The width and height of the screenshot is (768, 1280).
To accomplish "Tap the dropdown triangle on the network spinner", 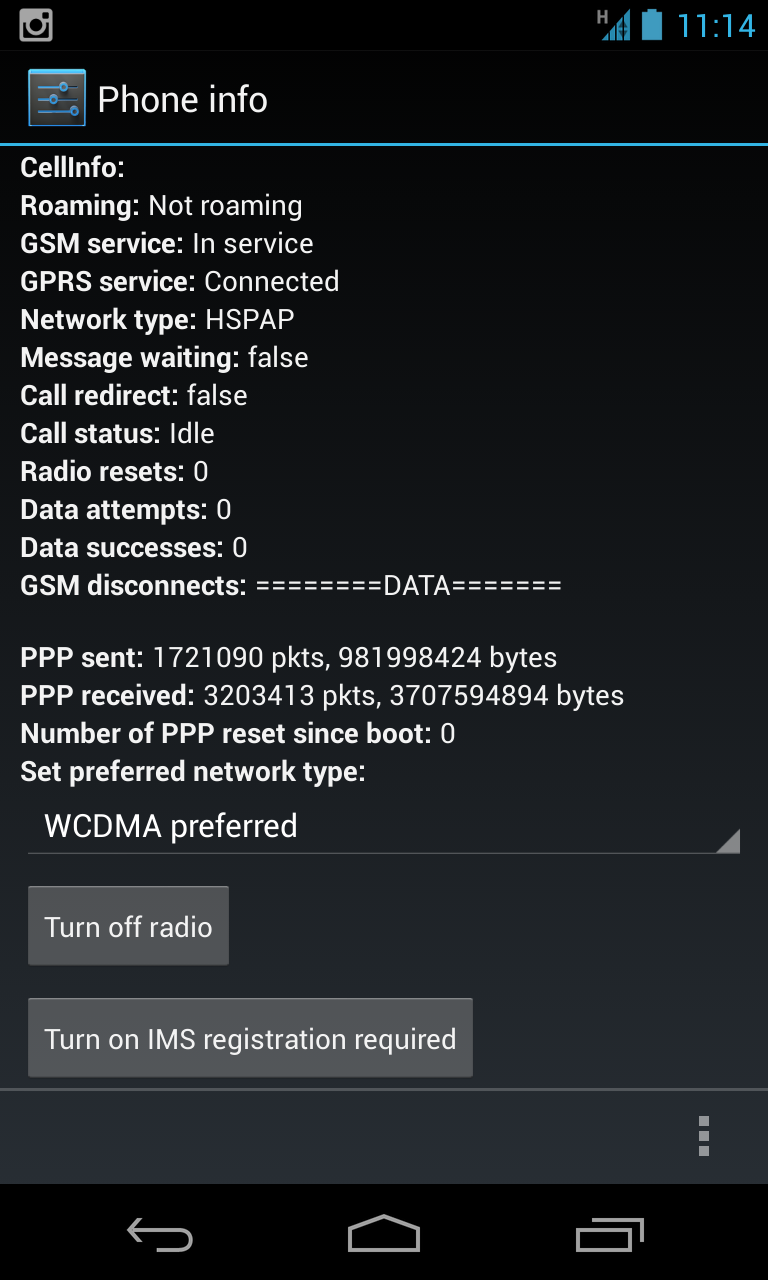I will 728,840.
